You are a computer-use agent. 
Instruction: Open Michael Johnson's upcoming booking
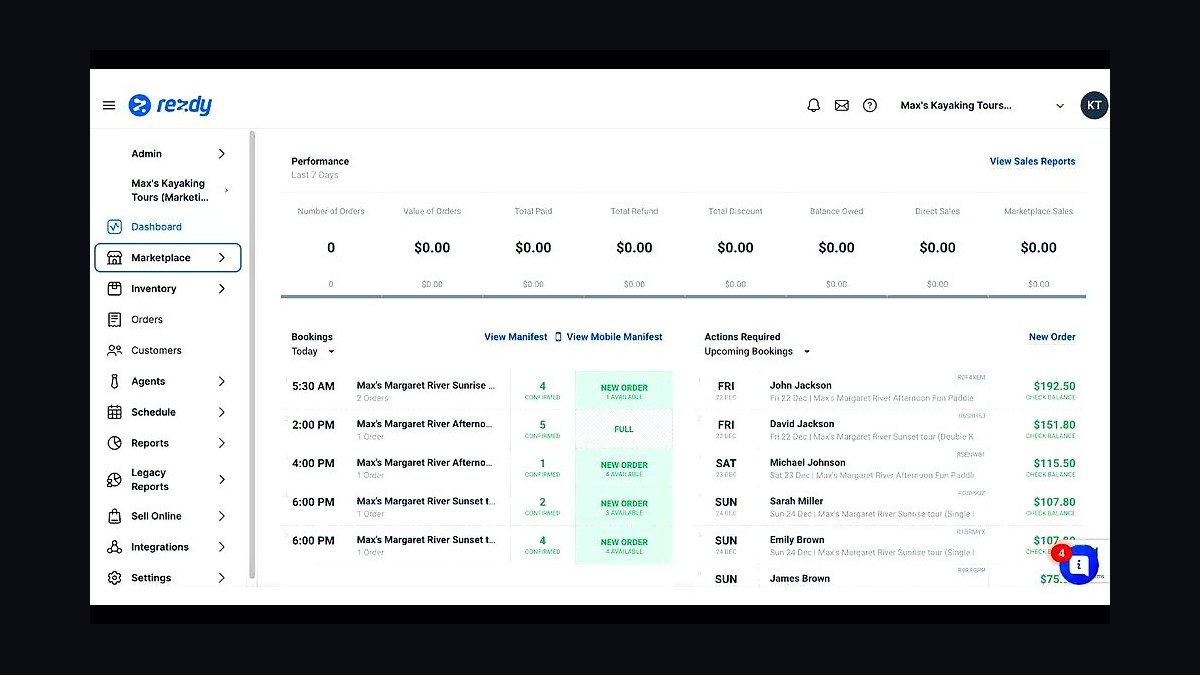coord(807,463)
